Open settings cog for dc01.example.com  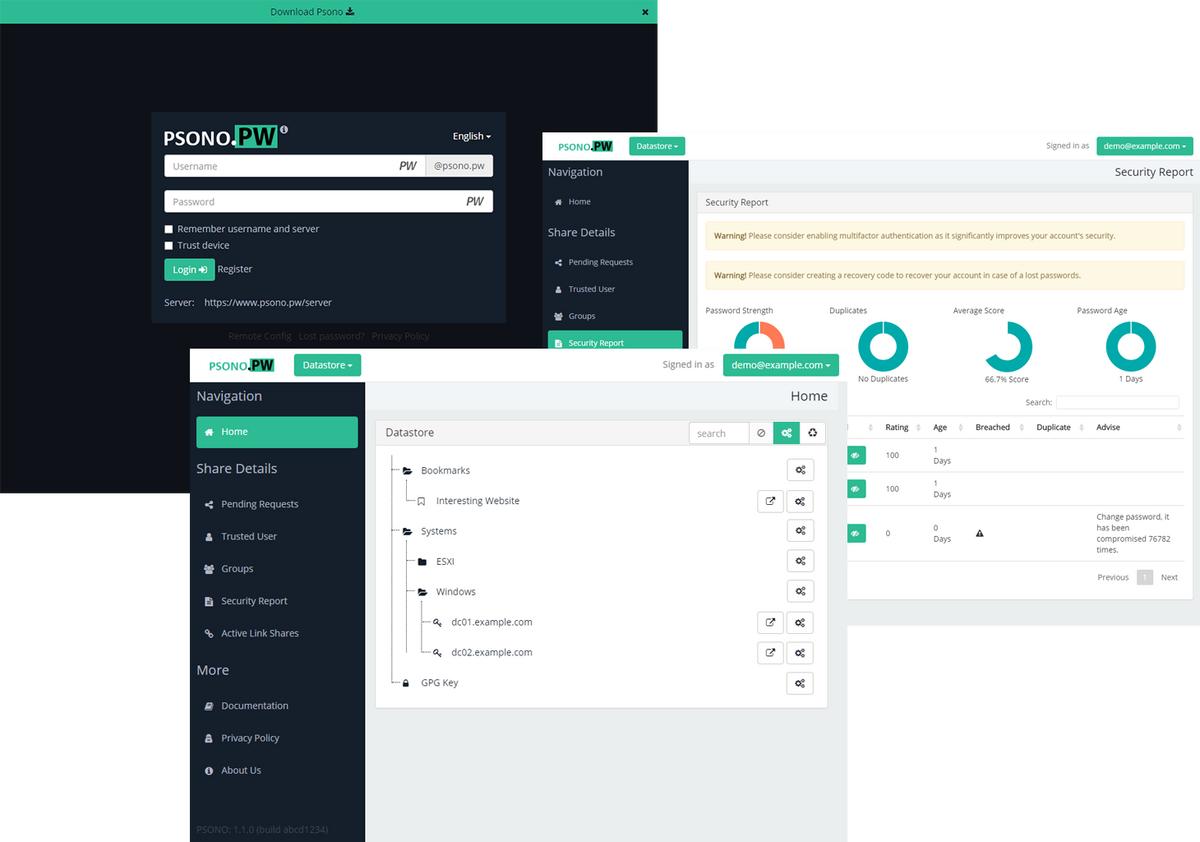click(x=800, y=622)
